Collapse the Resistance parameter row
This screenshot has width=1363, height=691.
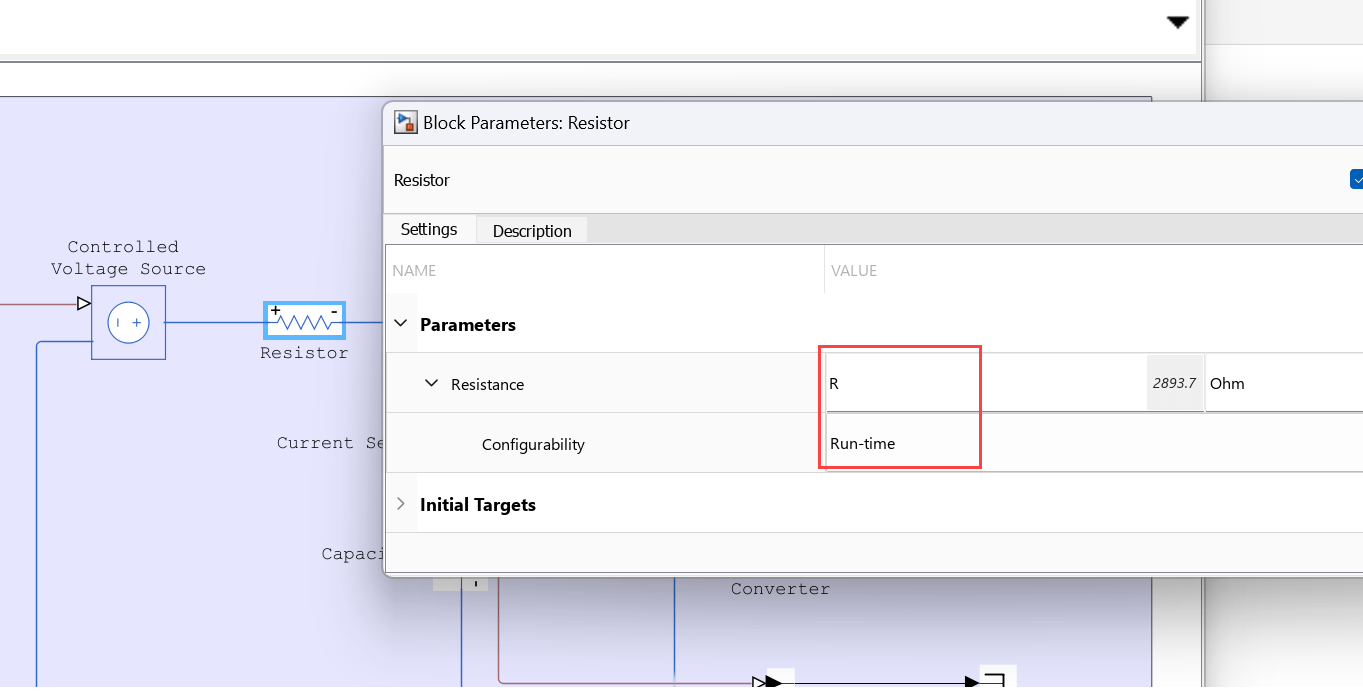pyautogui.click(x=432, y=383)
